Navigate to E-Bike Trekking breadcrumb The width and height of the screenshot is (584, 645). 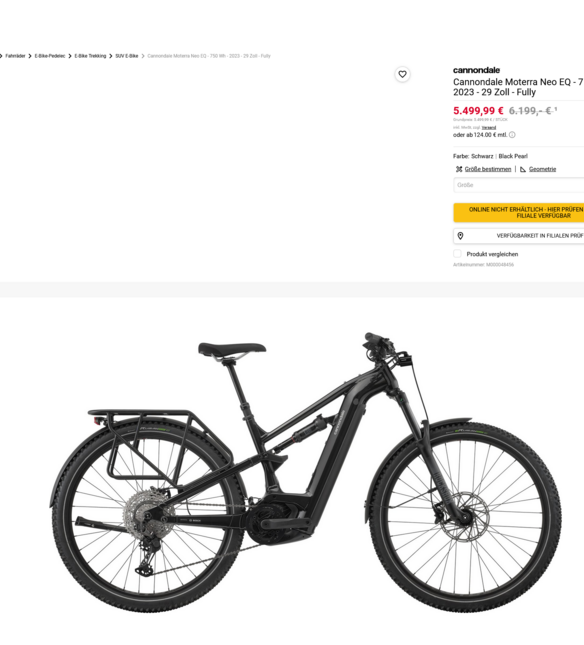click(x=90, y=56)
